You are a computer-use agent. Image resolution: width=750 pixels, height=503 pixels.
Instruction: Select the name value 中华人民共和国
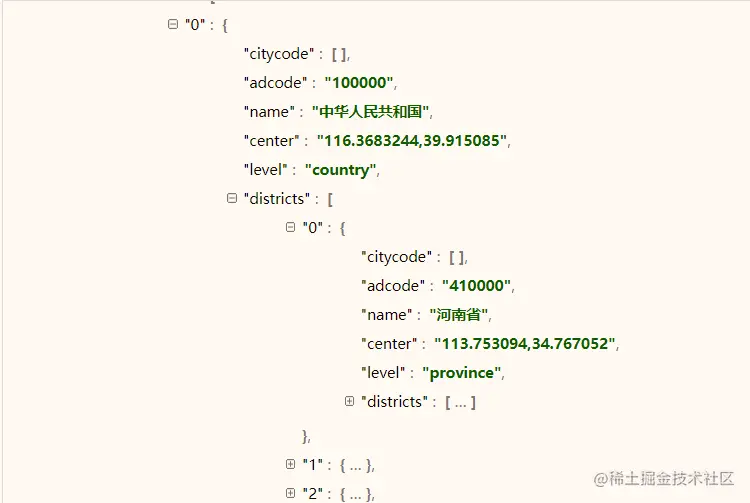(370, 111)
